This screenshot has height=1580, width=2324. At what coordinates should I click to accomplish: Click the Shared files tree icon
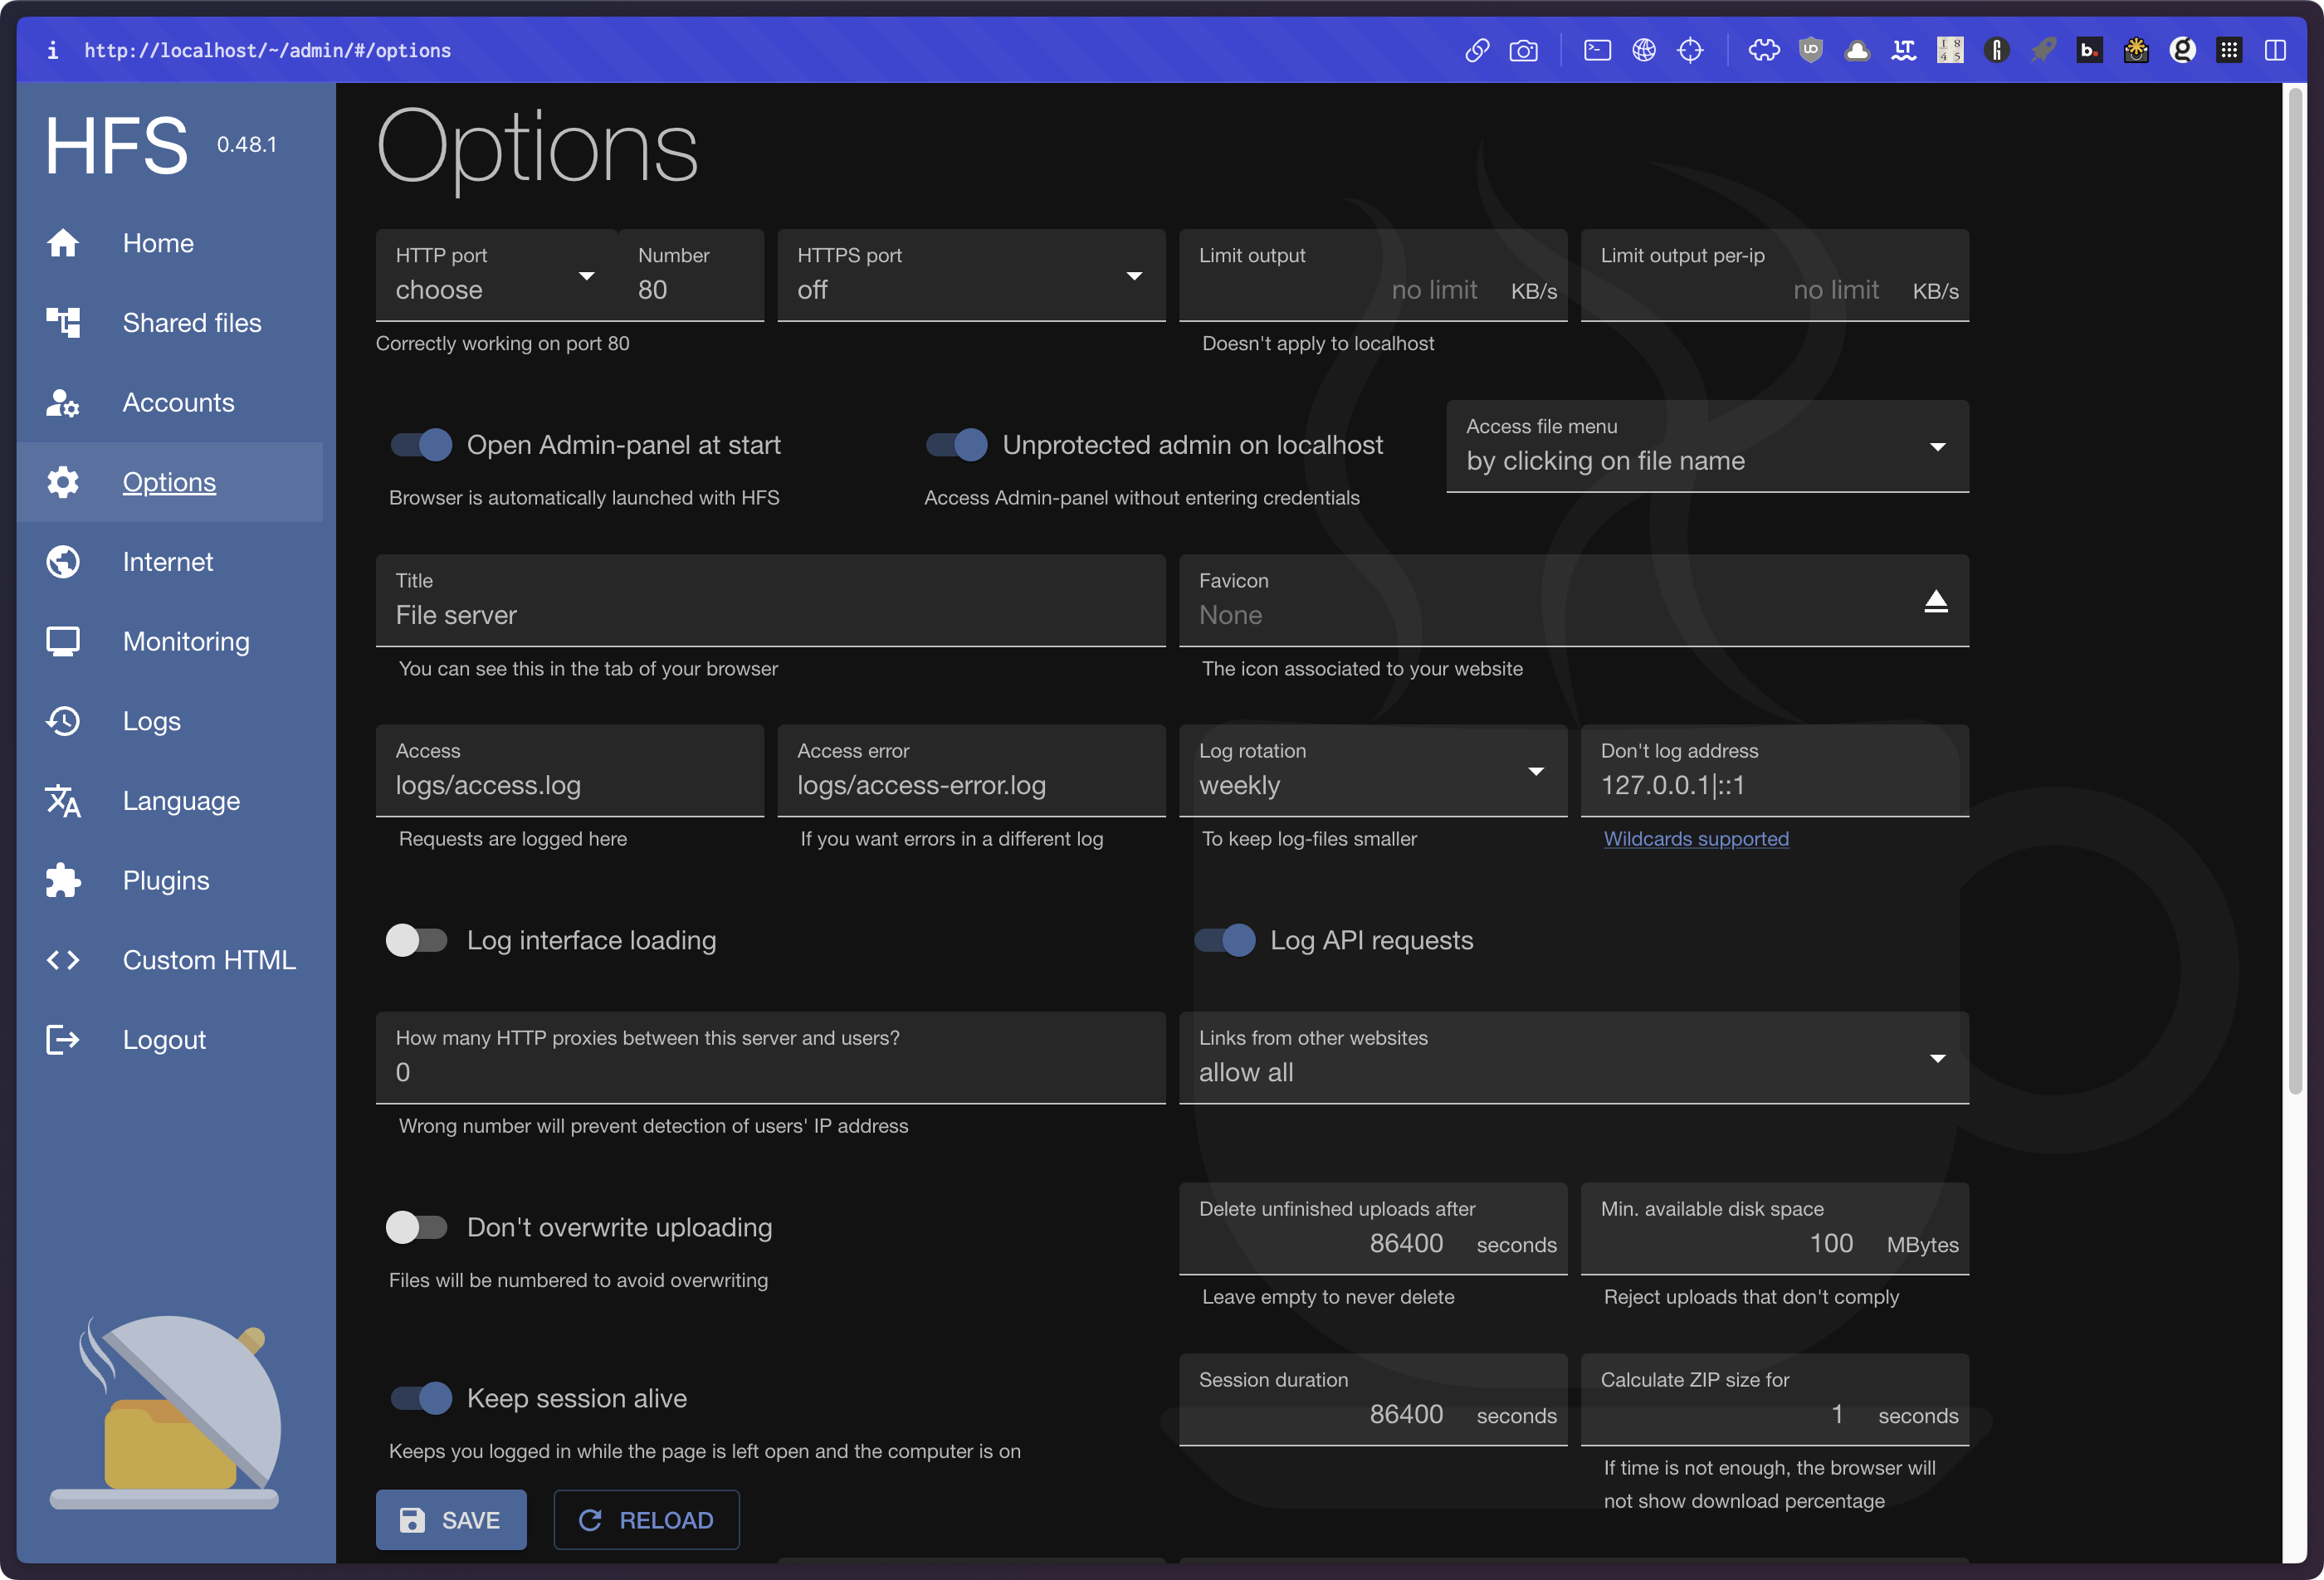coord(63,323)
